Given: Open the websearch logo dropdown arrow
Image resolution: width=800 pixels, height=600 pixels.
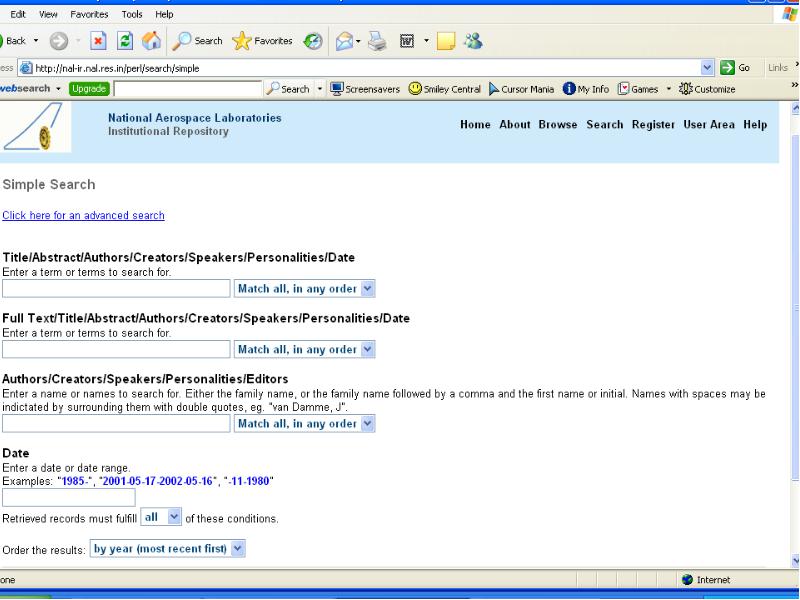Looking at the screenshot, I should coord(58,89).
